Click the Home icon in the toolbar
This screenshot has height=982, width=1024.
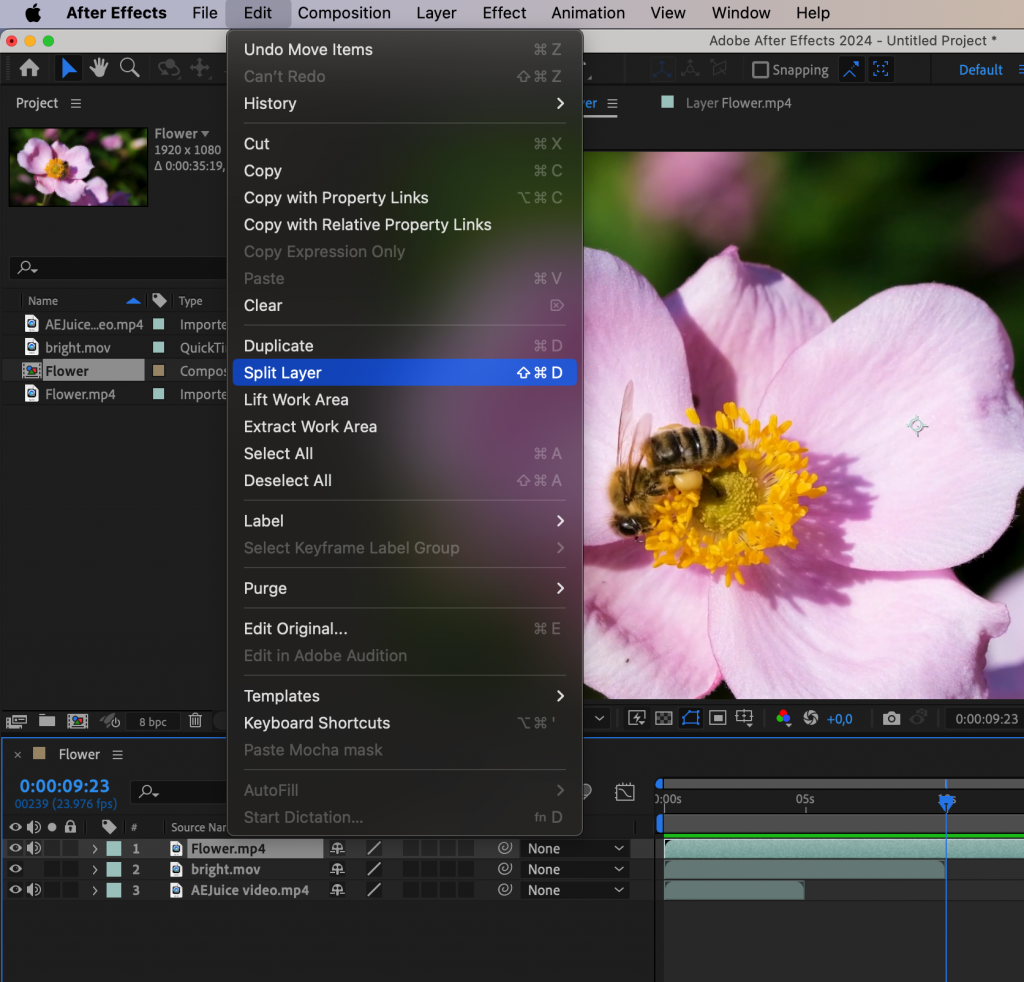30,68
